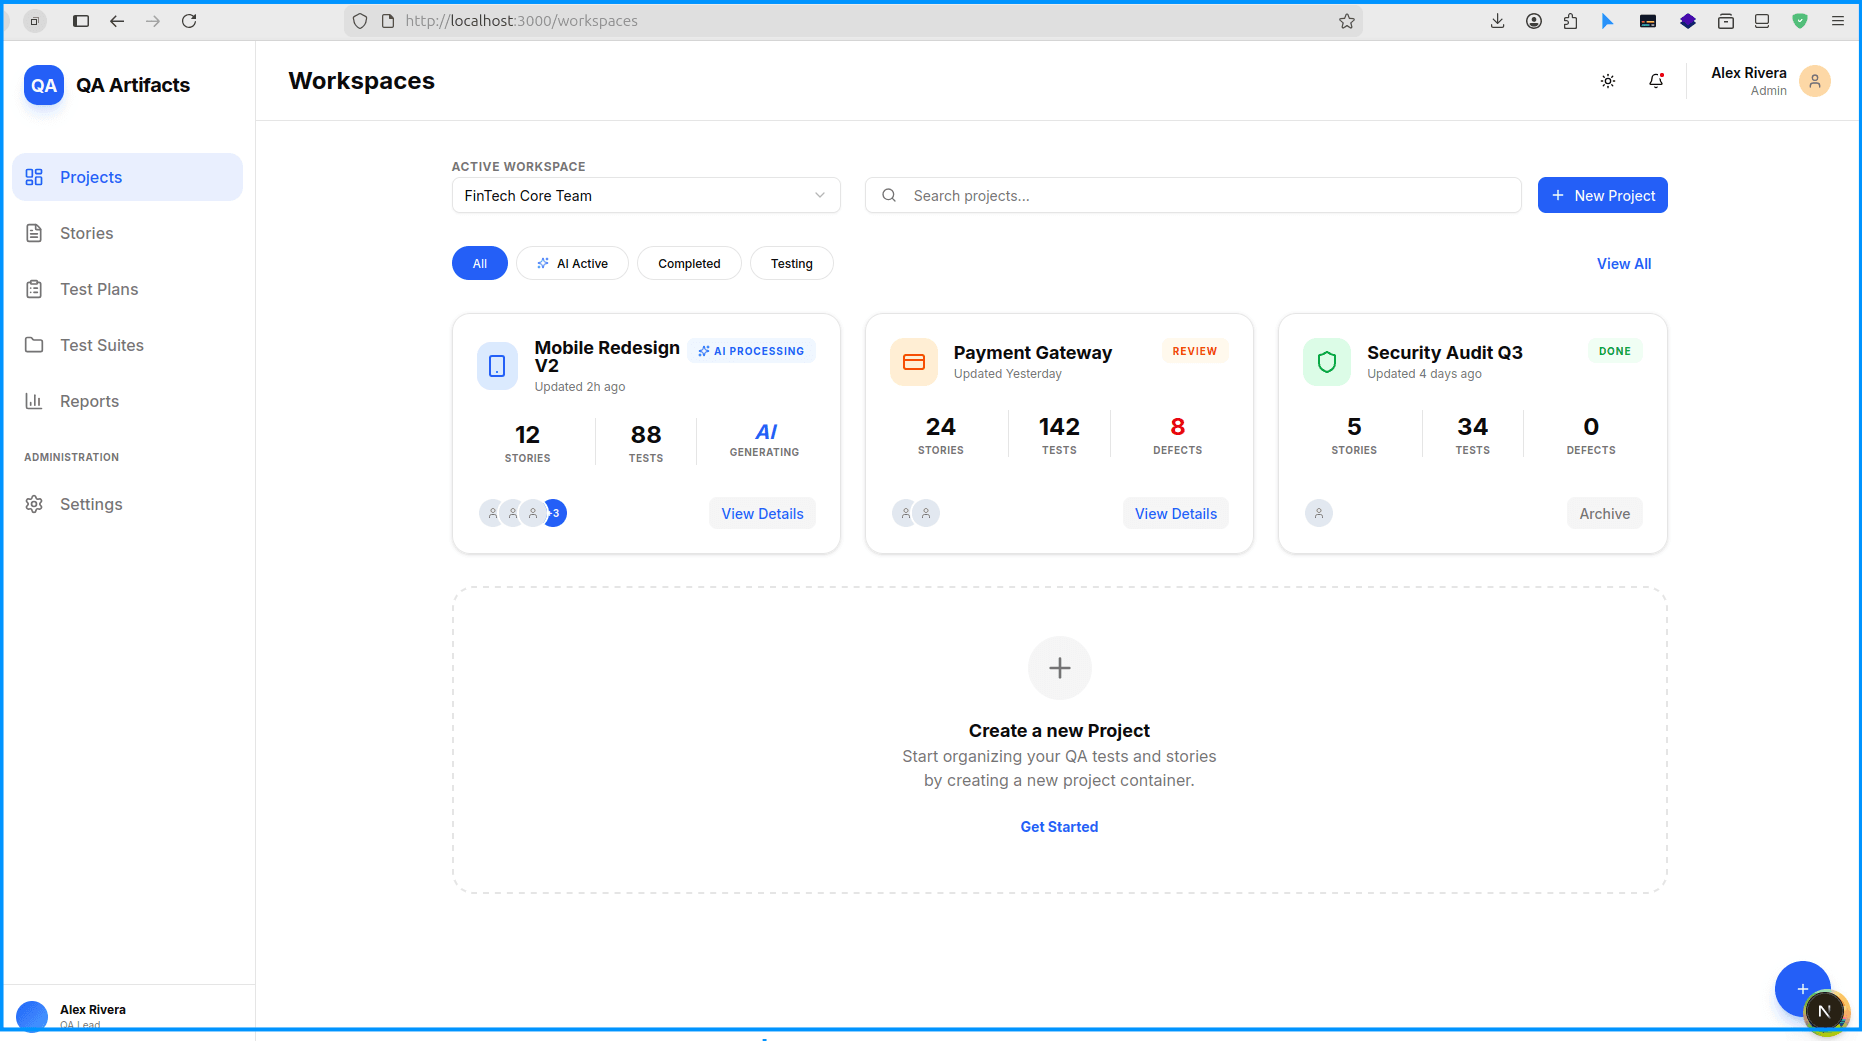Select the Stories sidebar icon
The image size is (1862, 1041).
coord(34,232)
